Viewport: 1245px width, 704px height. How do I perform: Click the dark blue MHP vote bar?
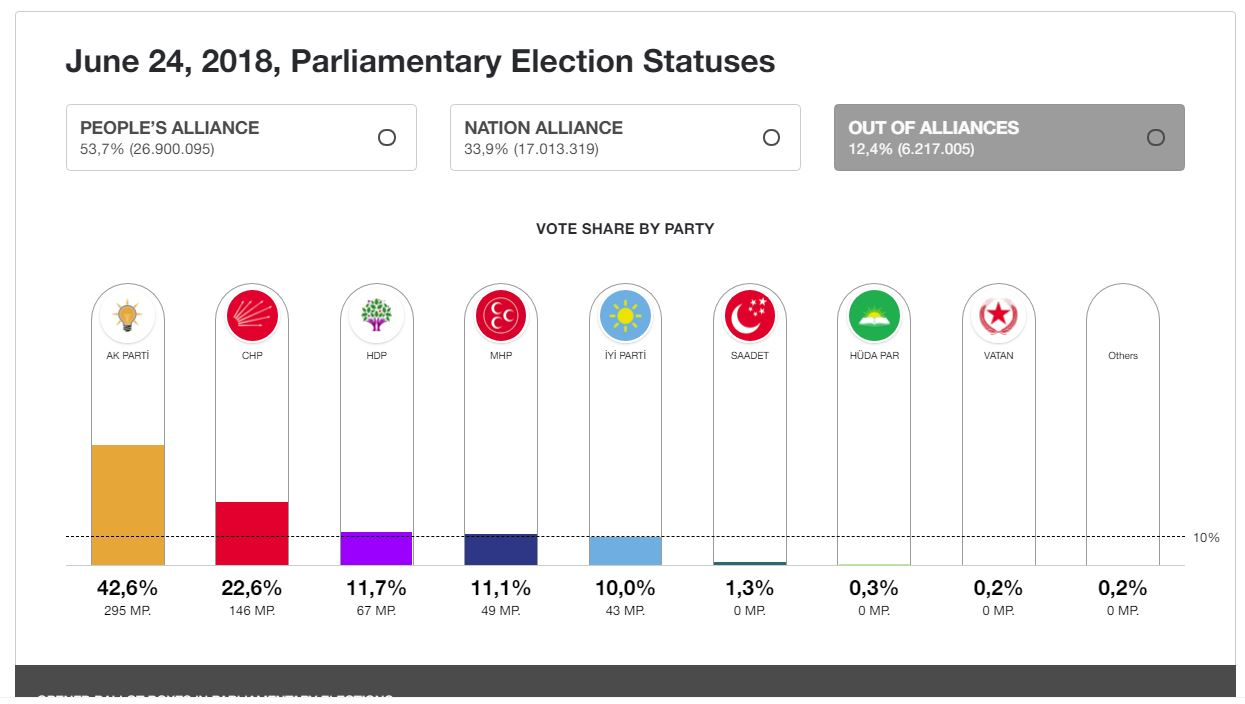501,549
